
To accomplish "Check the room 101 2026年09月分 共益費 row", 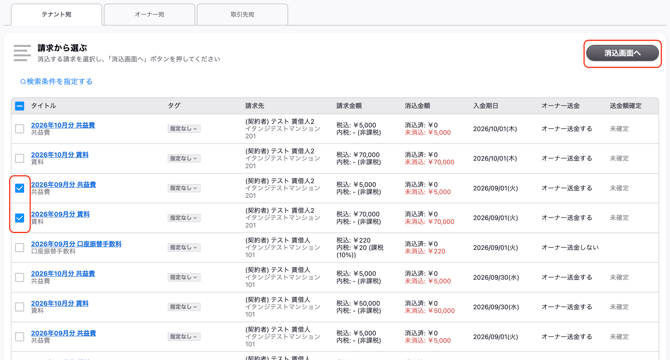I will (x=20, y=337).
